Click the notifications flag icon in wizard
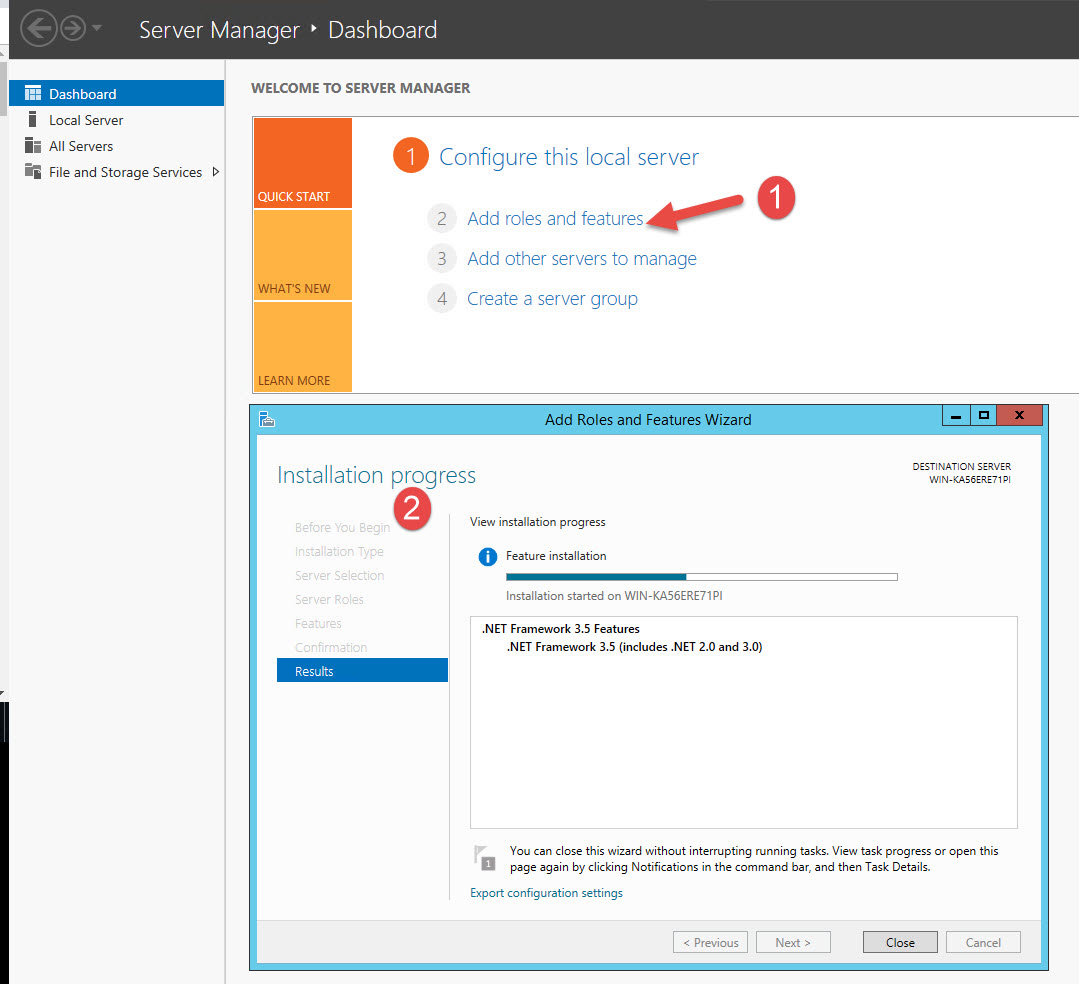The image size is (1079, 984). click(x=485, y=858)
